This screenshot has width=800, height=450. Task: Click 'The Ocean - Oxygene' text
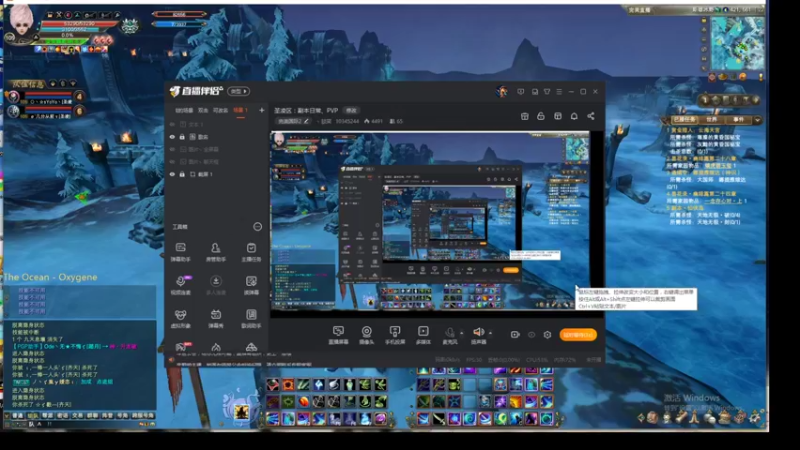tap(50, 277)
